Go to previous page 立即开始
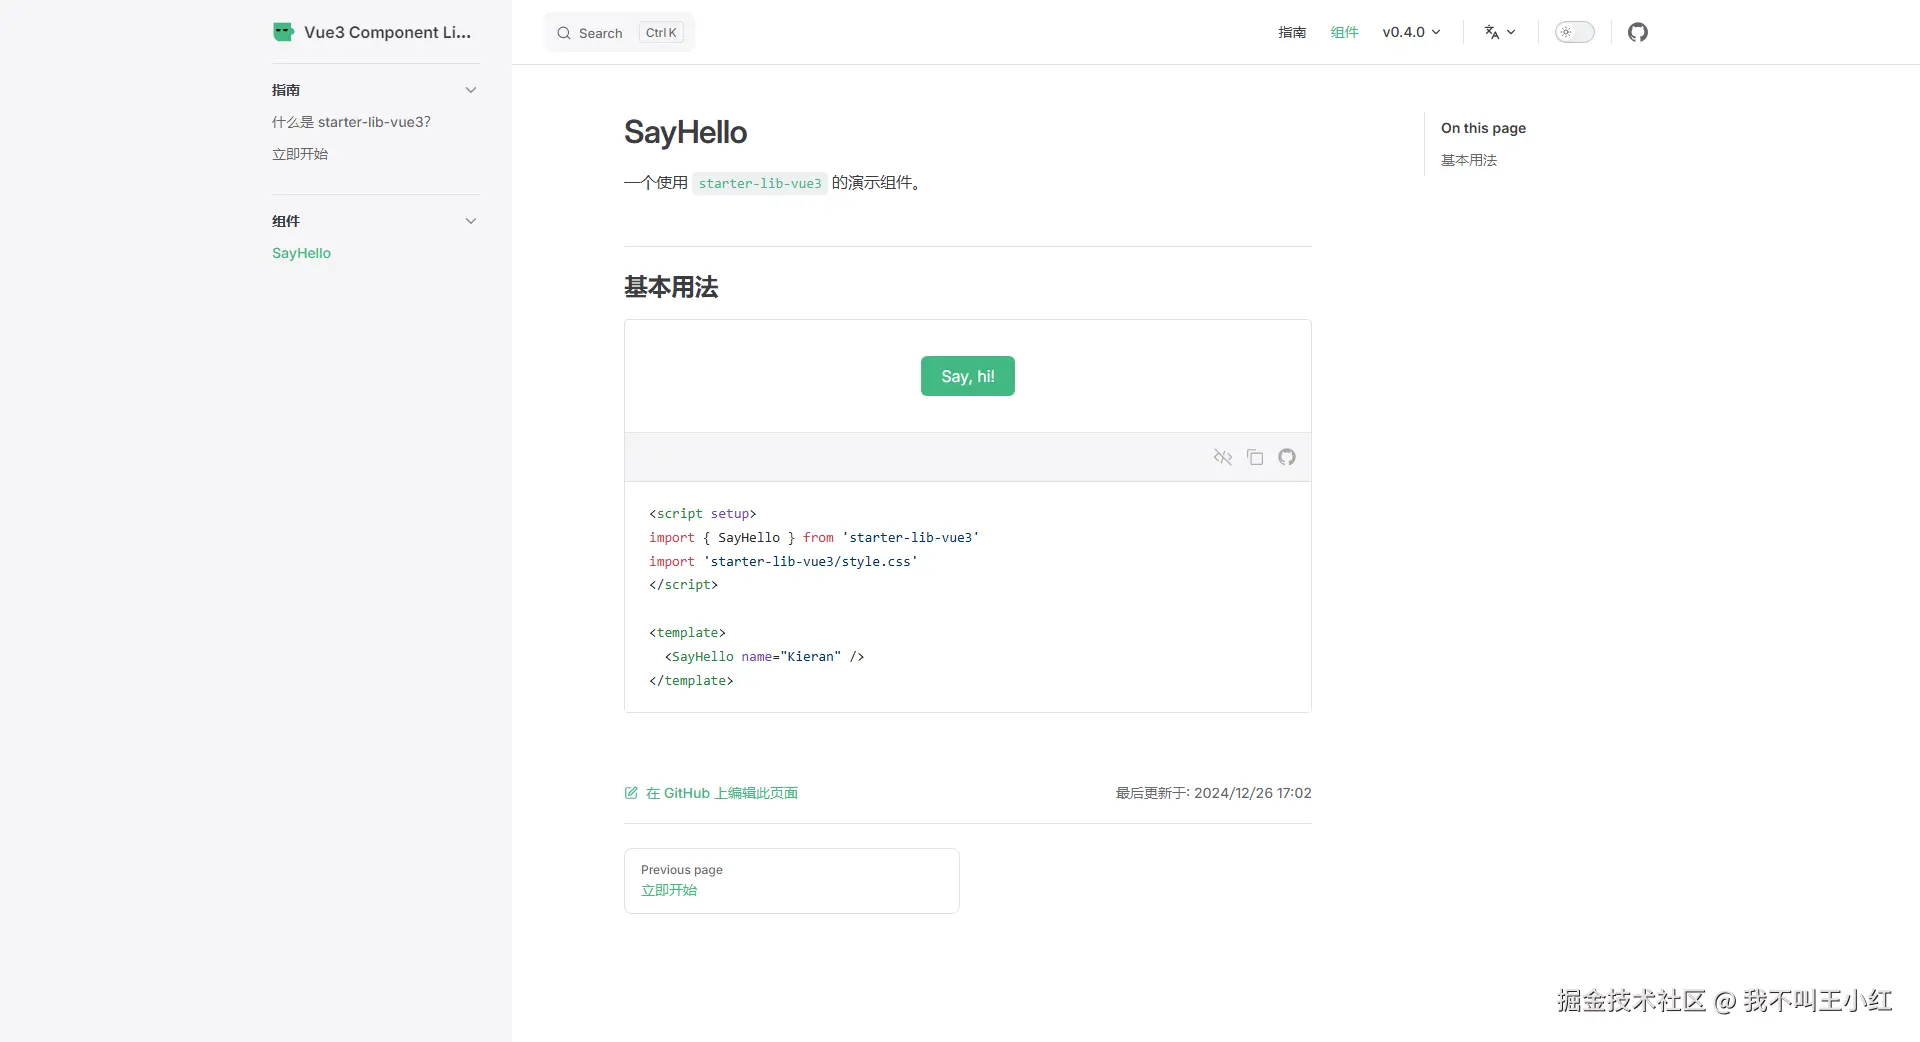 pyautogui.click(x=668, y=890)
